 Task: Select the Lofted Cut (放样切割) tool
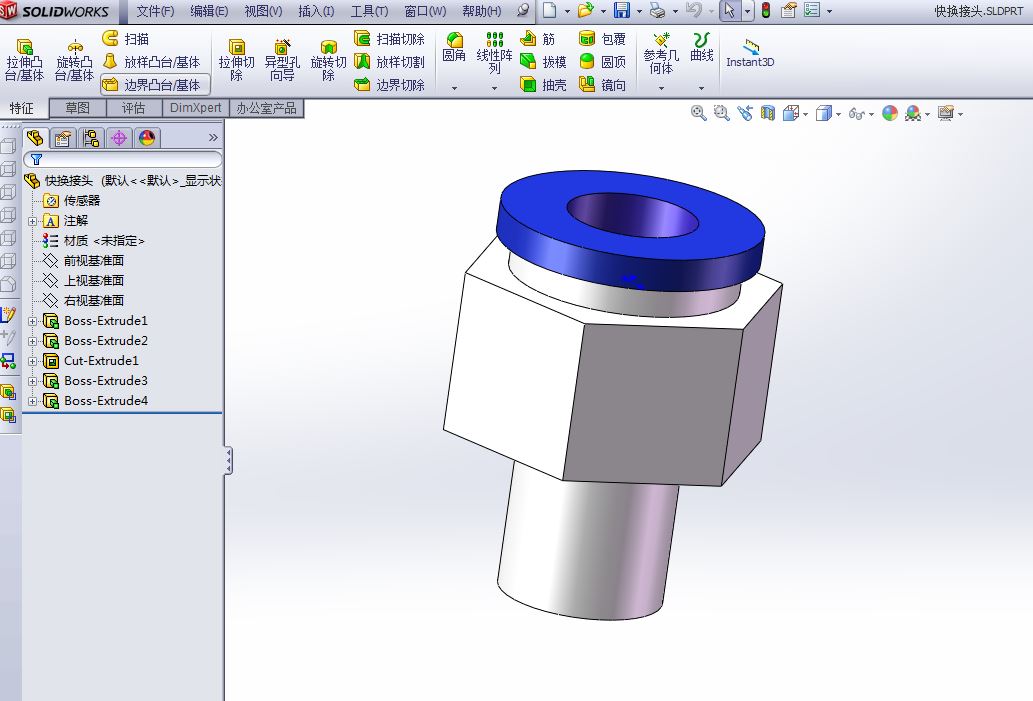[389, 62]
